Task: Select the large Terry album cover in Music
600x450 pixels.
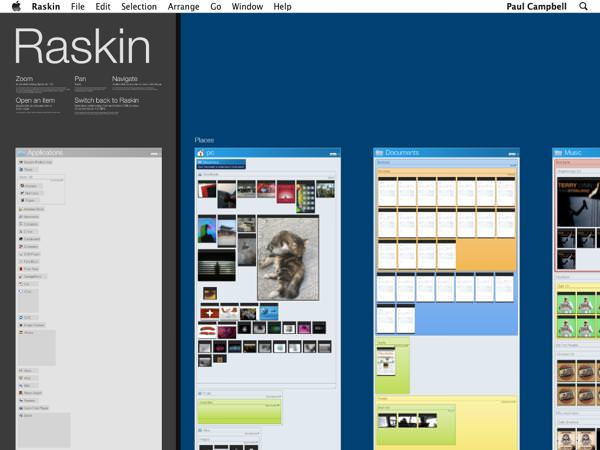Action: point(578,202)
